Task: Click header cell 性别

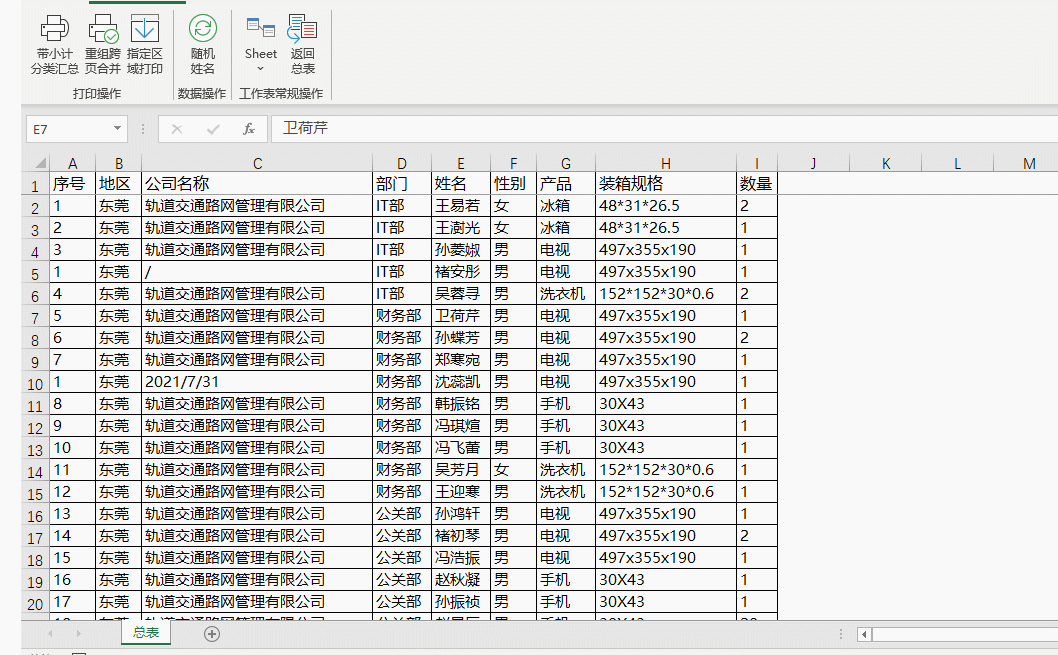Action: coord(513,183)
